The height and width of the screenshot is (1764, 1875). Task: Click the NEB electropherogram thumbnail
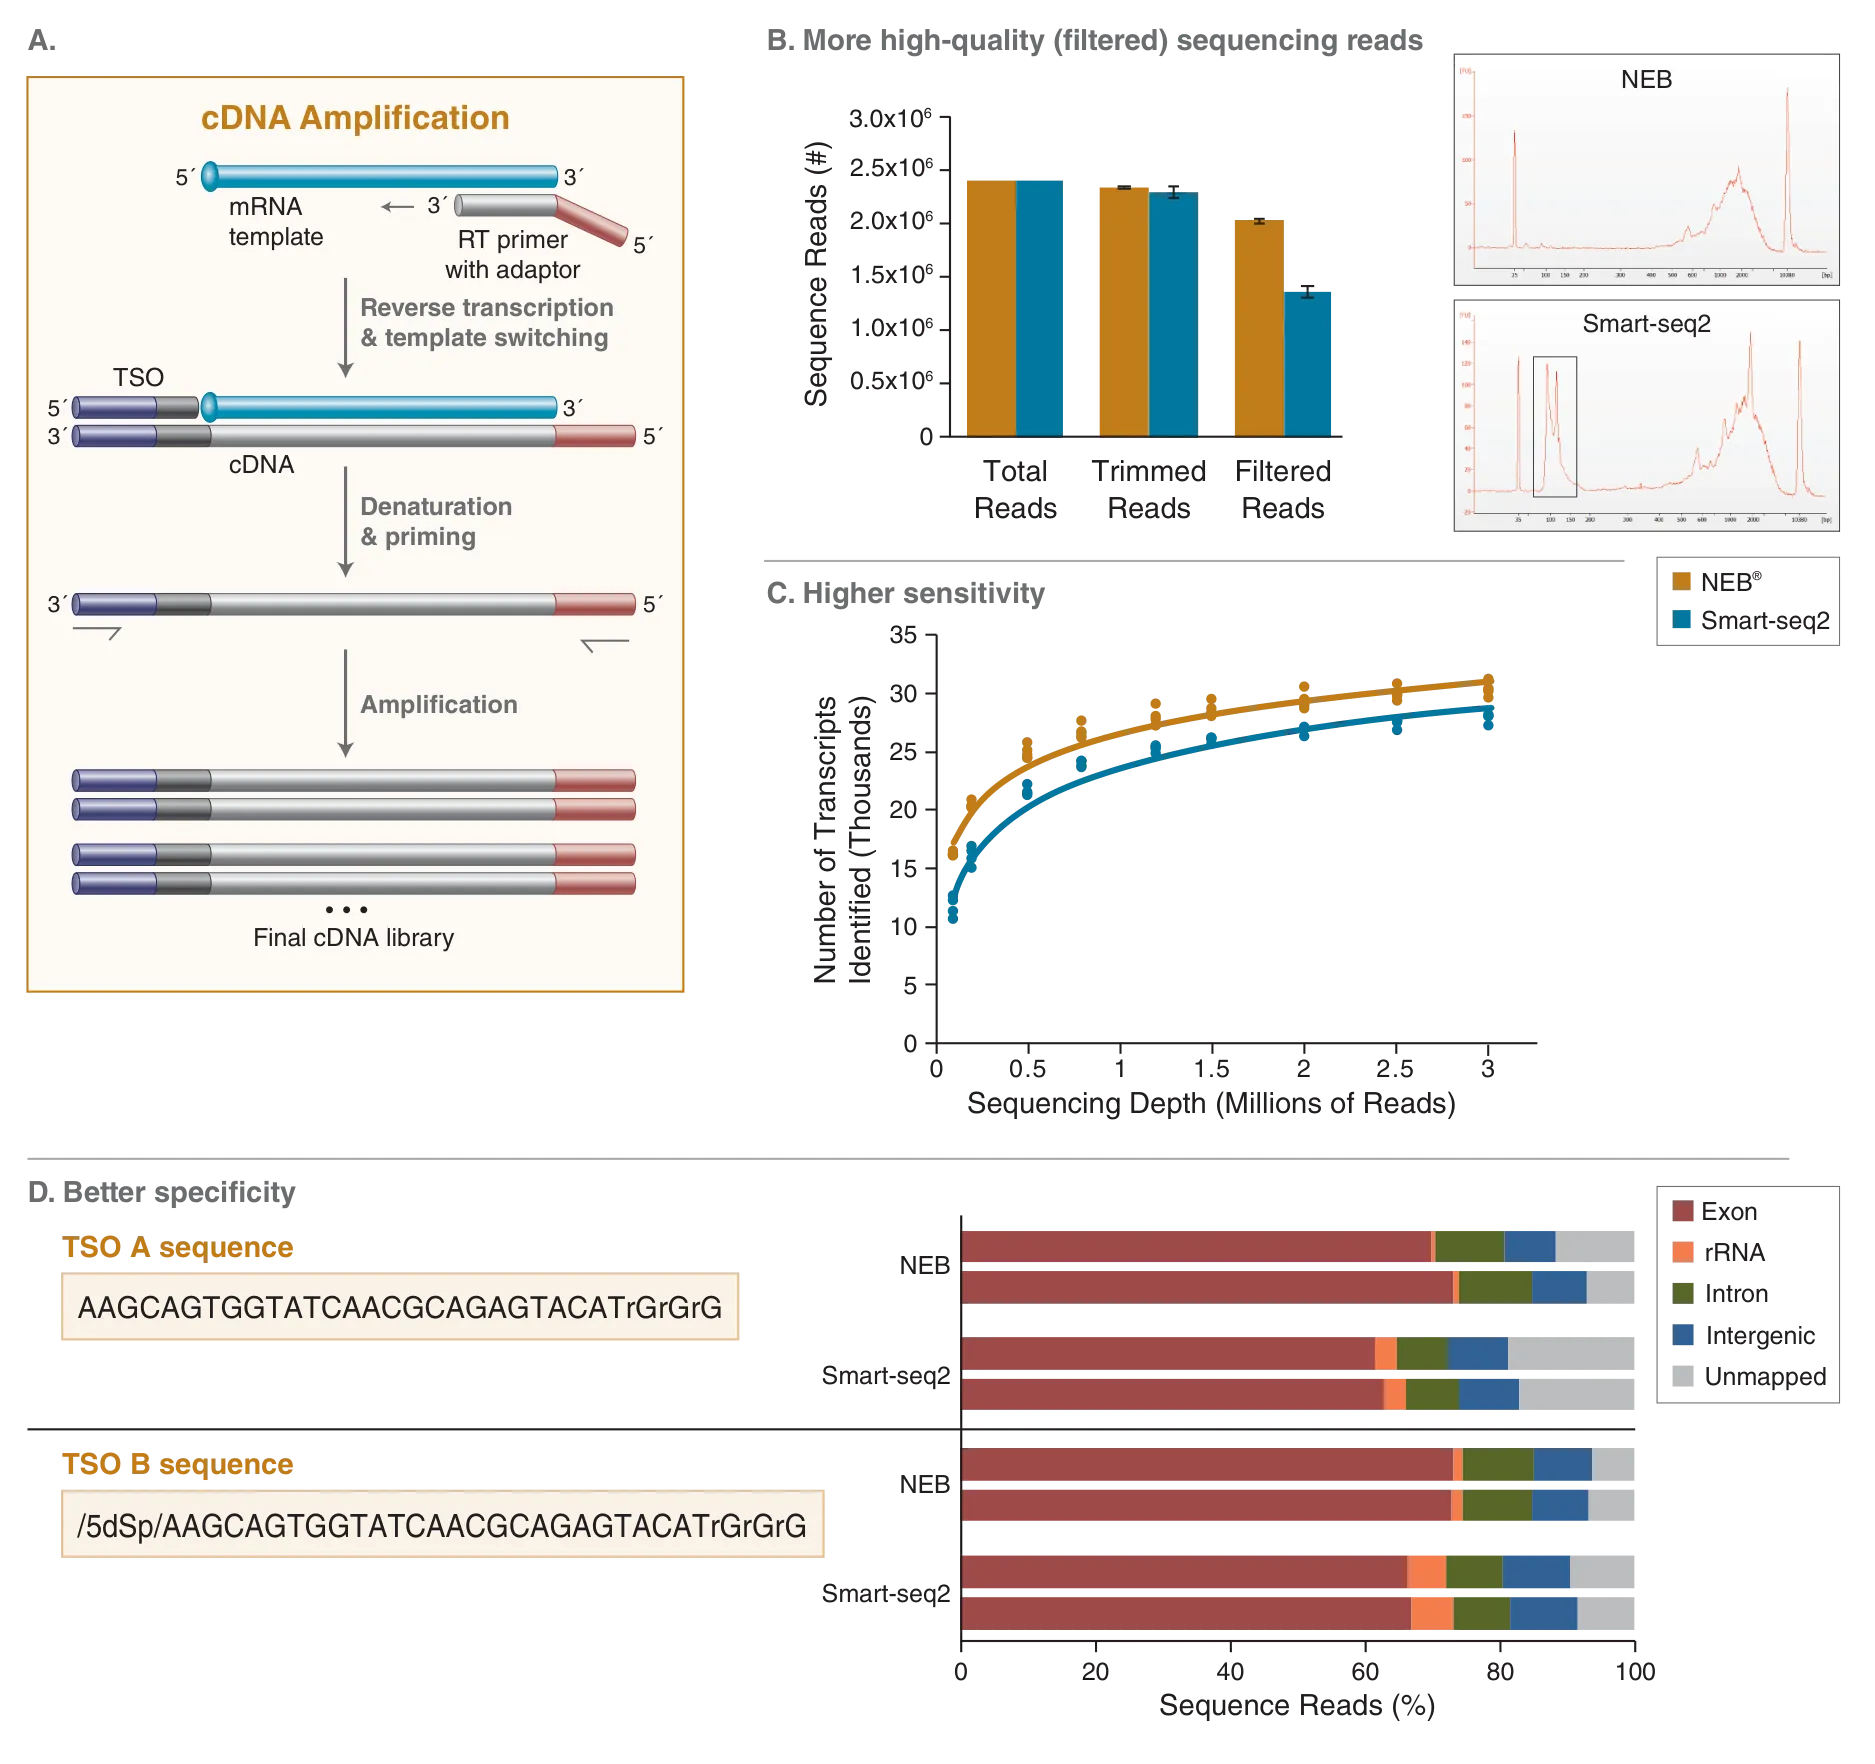tap(1645, 172)
